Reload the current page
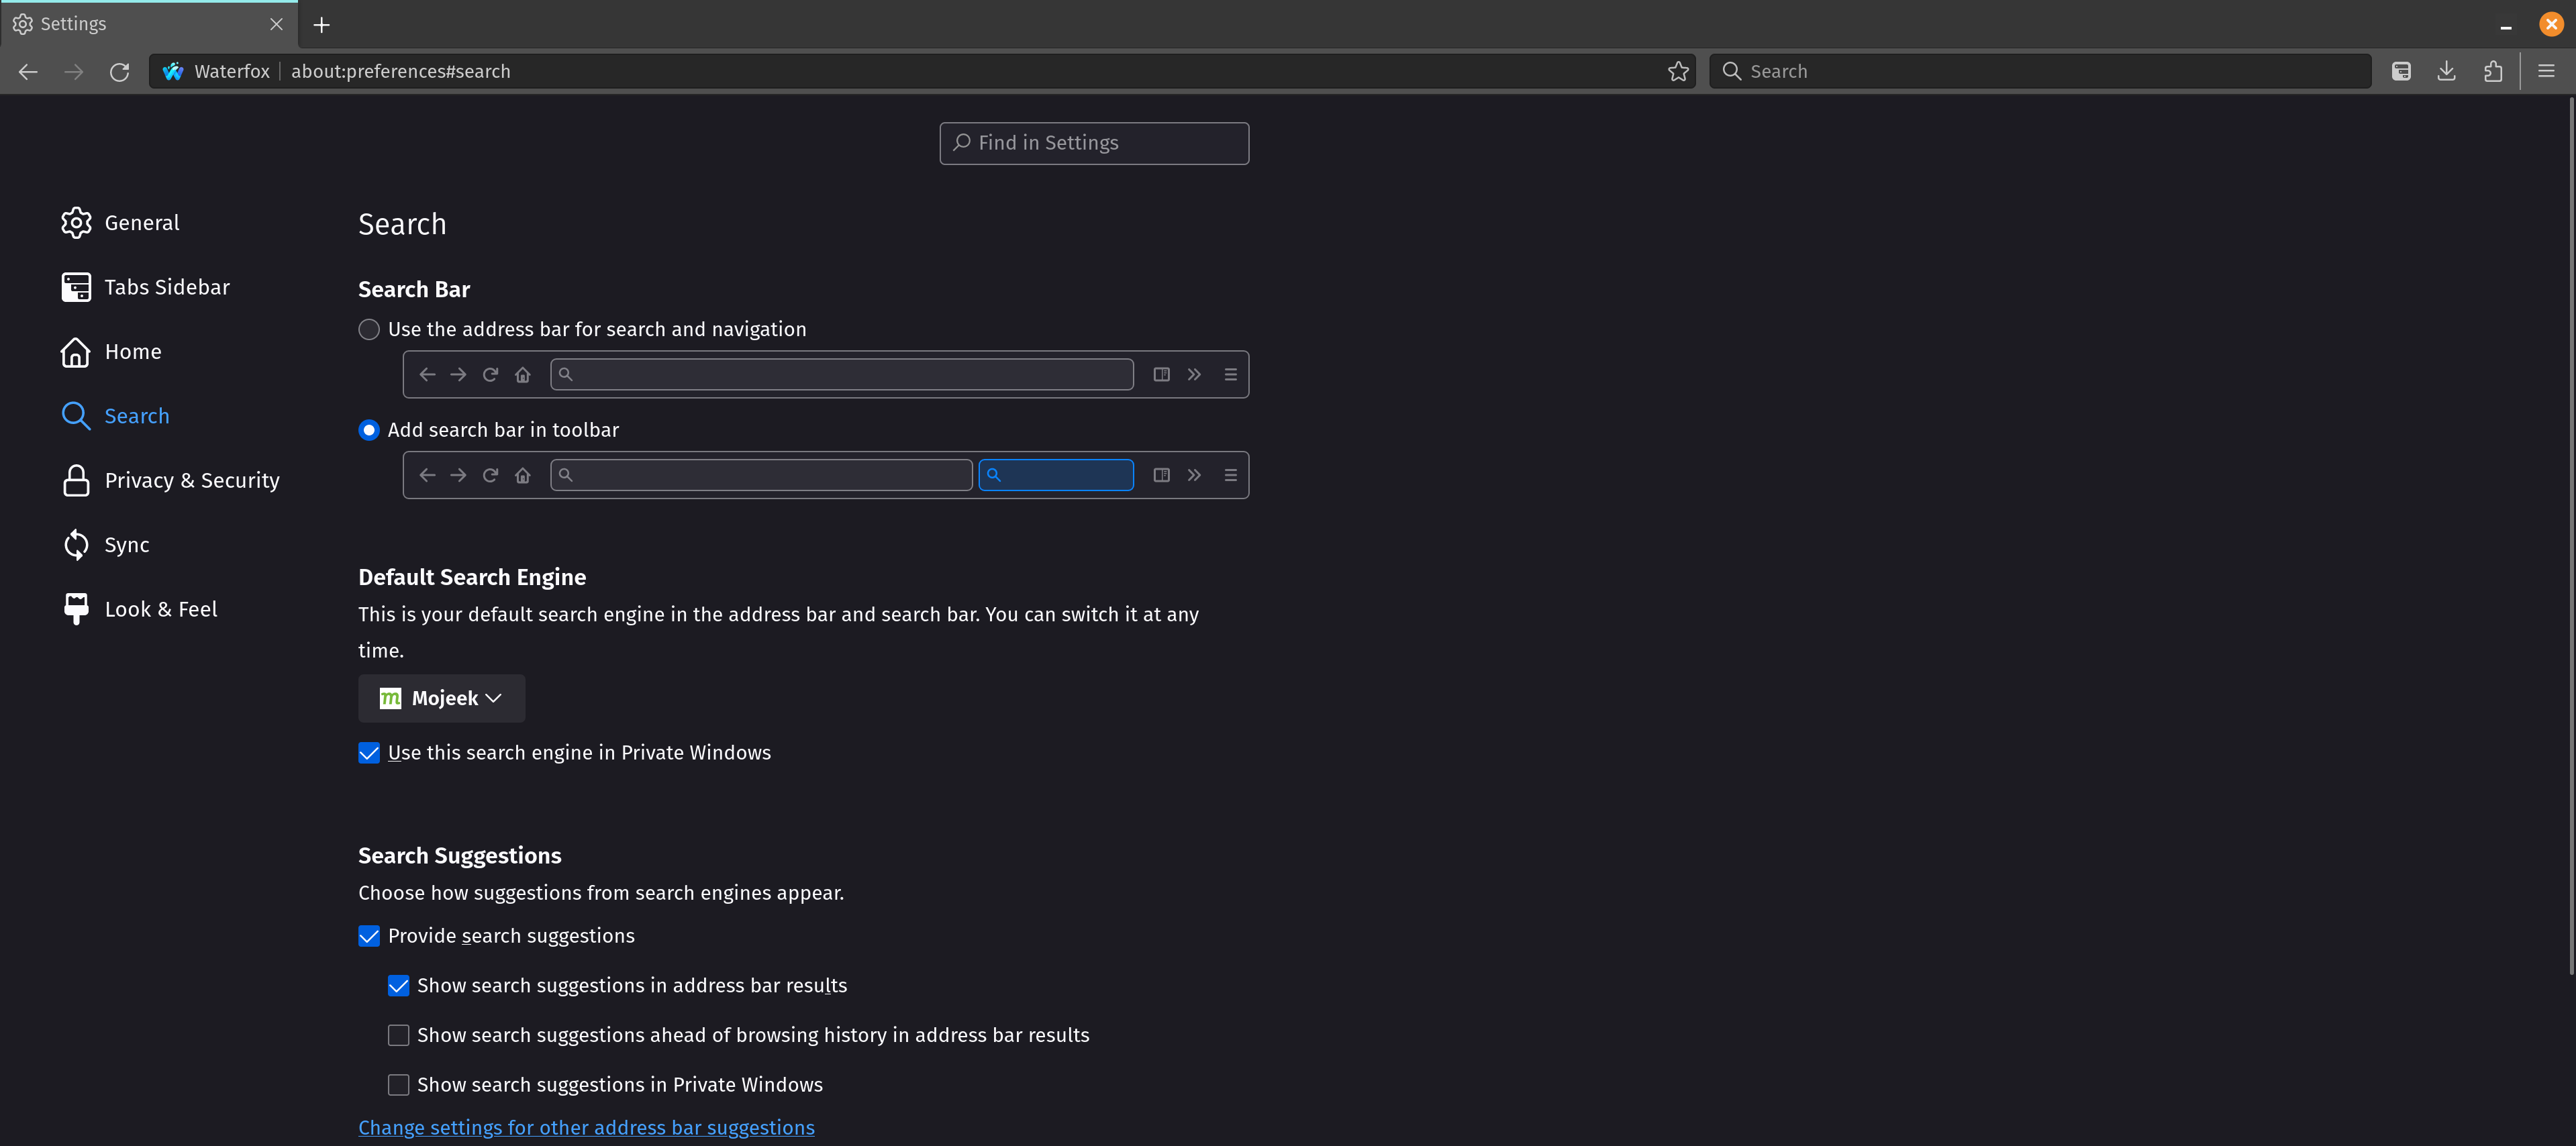2576x1146 pixels. (119, 71)
